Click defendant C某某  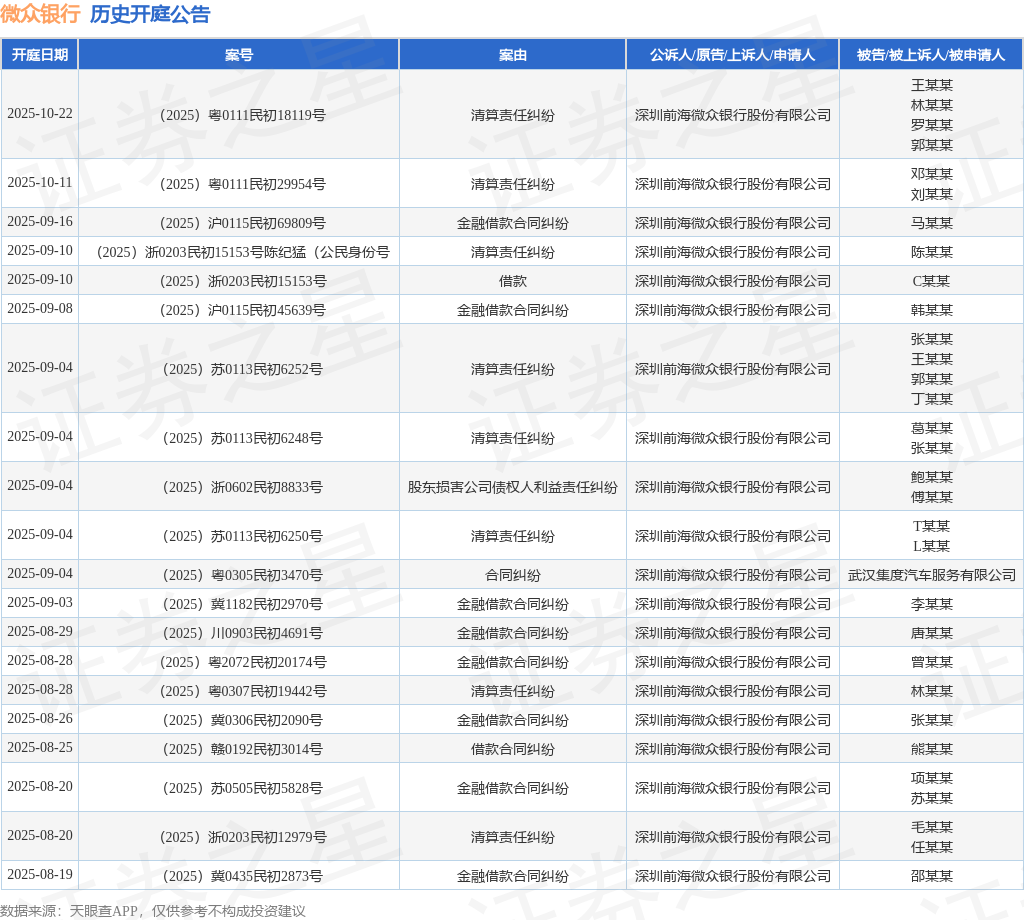point(931,281)
